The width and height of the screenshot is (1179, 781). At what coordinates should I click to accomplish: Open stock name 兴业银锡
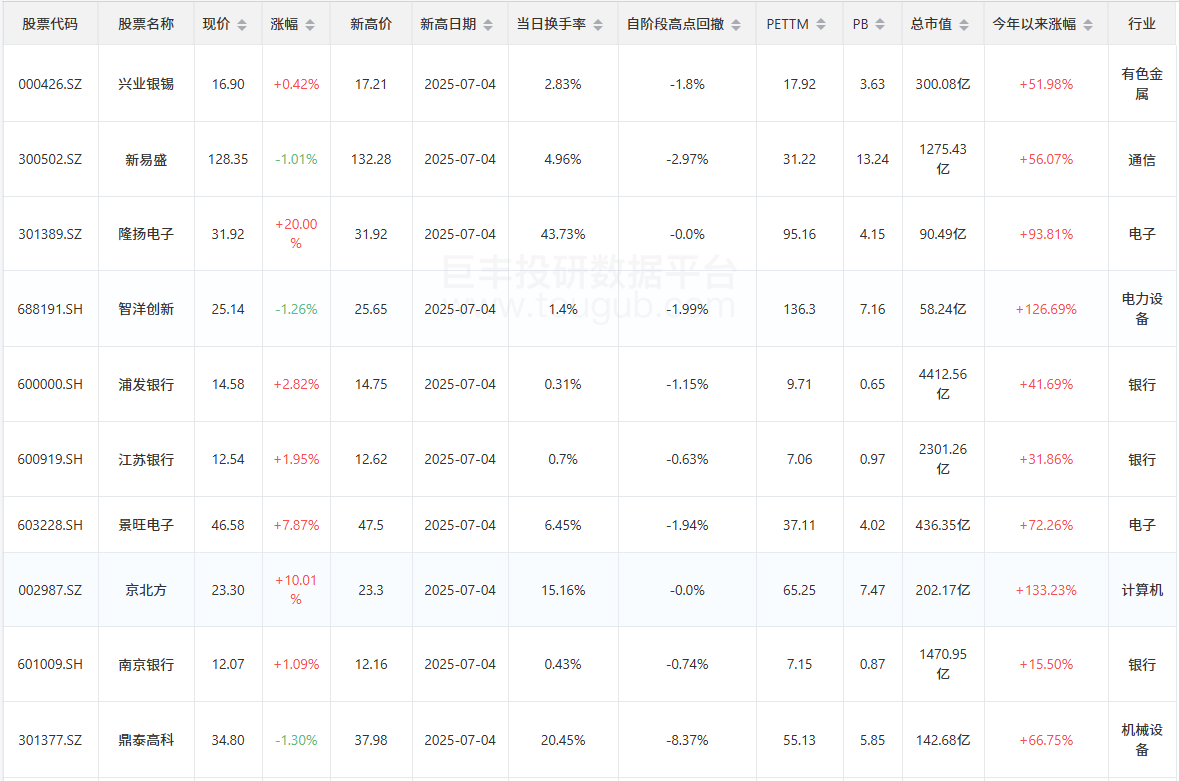click(146, 84)
